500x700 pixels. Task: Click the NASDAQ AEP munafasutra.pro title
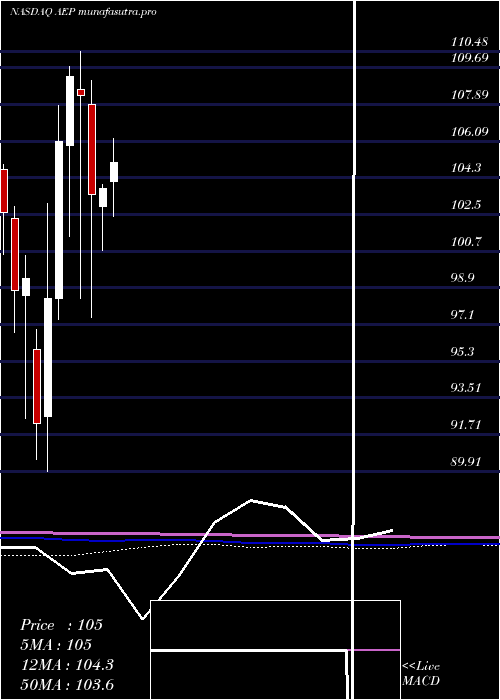83,12
